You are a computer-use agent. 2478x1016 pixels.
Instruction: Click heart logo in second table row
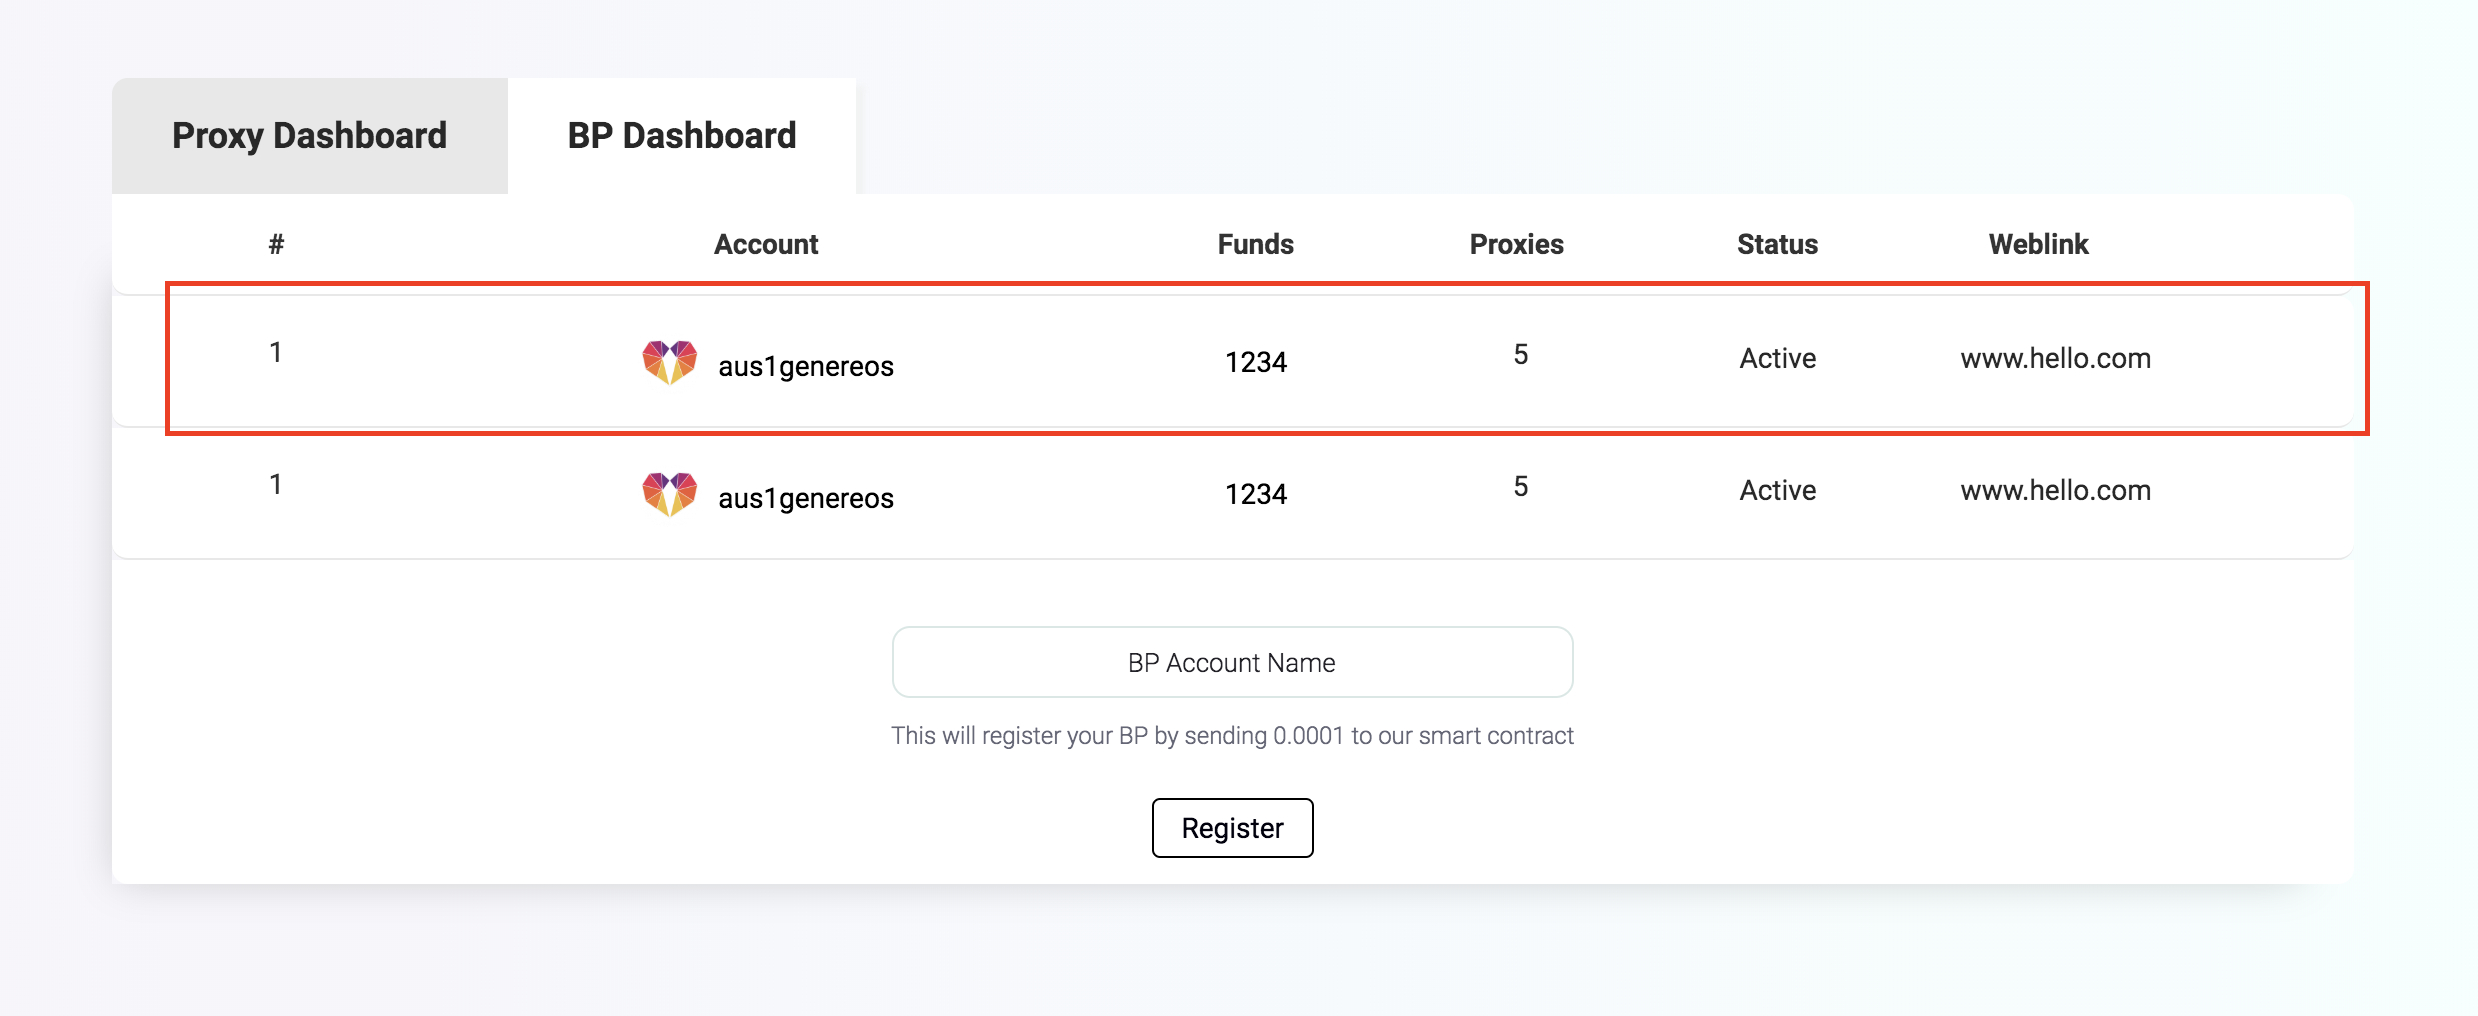(x=669, y=494)
